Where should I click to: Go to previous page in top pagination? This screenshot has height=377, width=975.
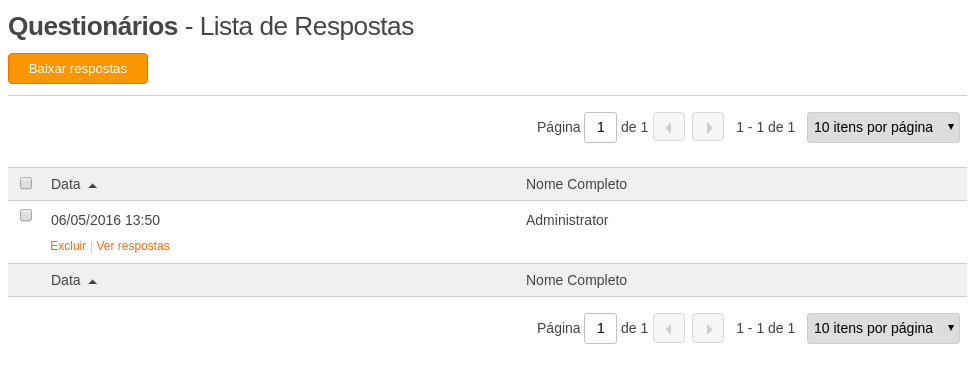click(668, 127)
